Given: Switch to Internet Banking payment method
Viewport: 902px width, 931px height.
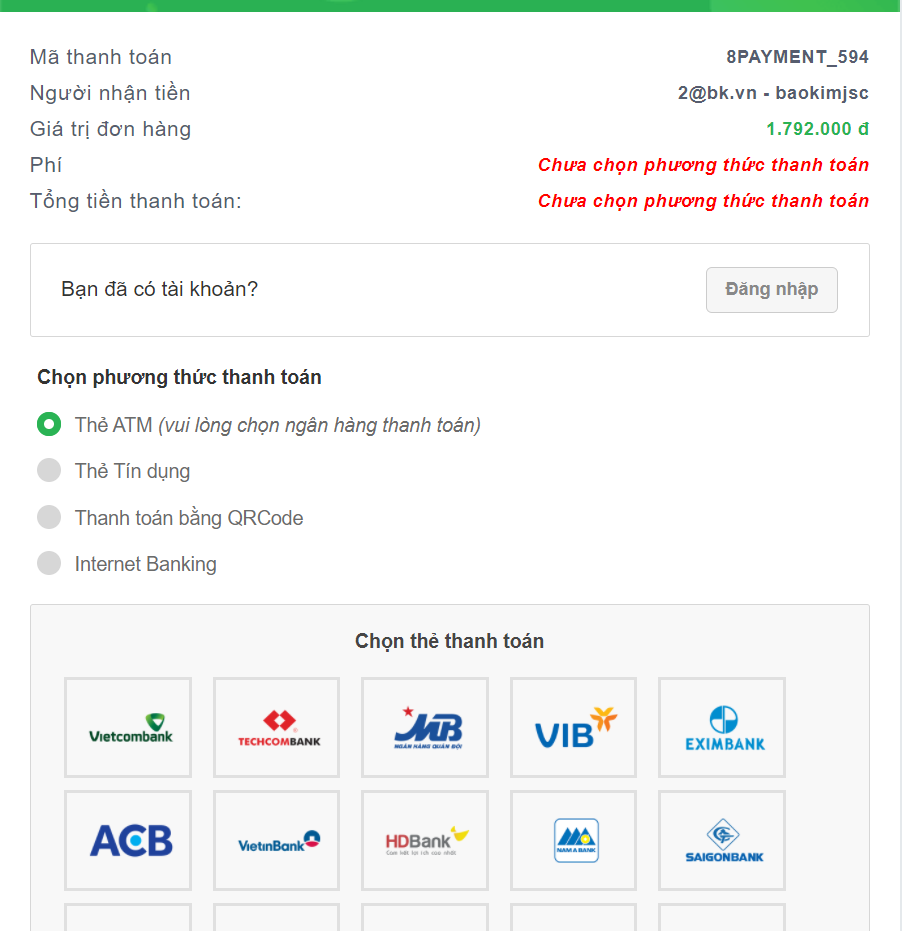Looking at the screenshot, I should [x=49, y=563].
